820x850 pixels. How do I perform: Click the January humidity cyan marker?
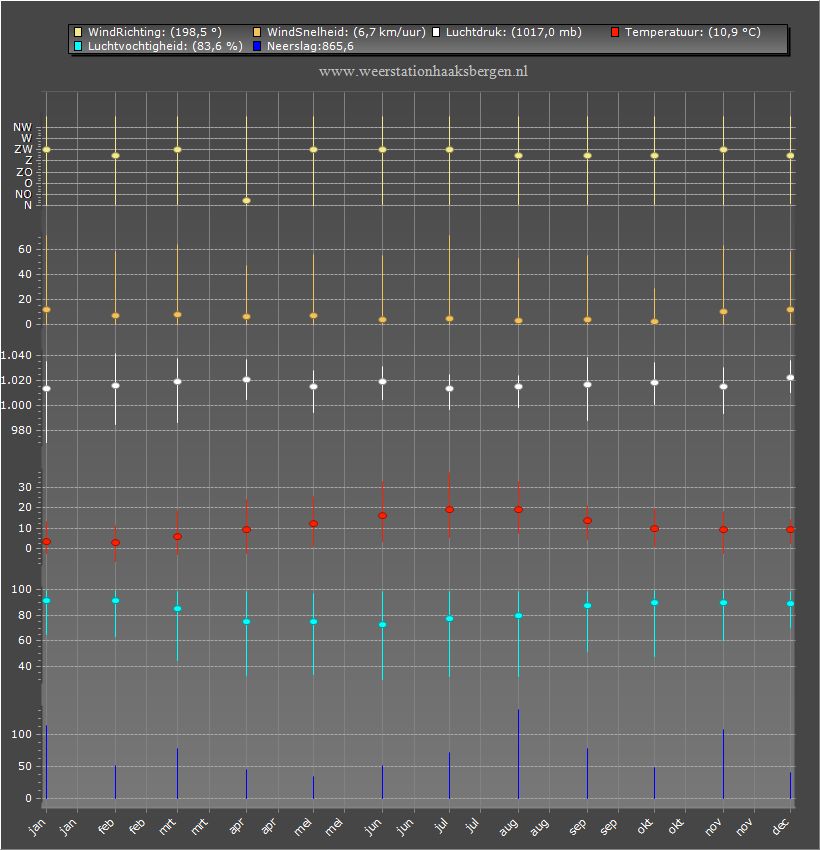point(47,601)
